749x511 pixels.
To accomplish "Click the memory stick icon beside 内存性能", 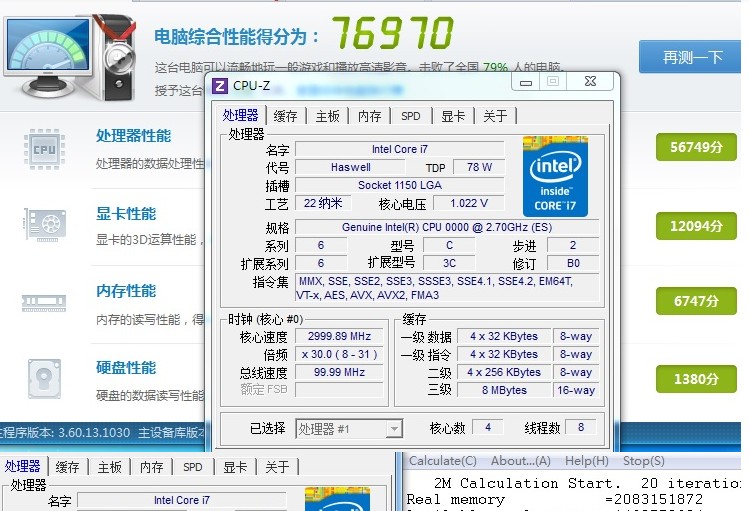I will coord(44,303).
